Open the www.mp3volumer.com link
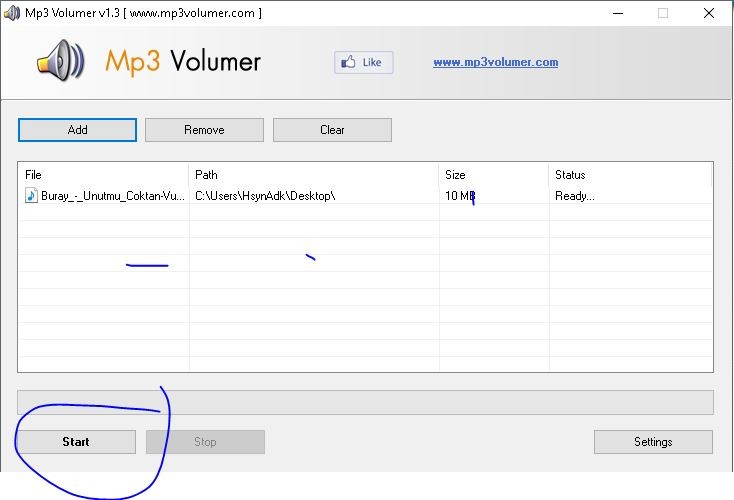 [x=495, y=62]
